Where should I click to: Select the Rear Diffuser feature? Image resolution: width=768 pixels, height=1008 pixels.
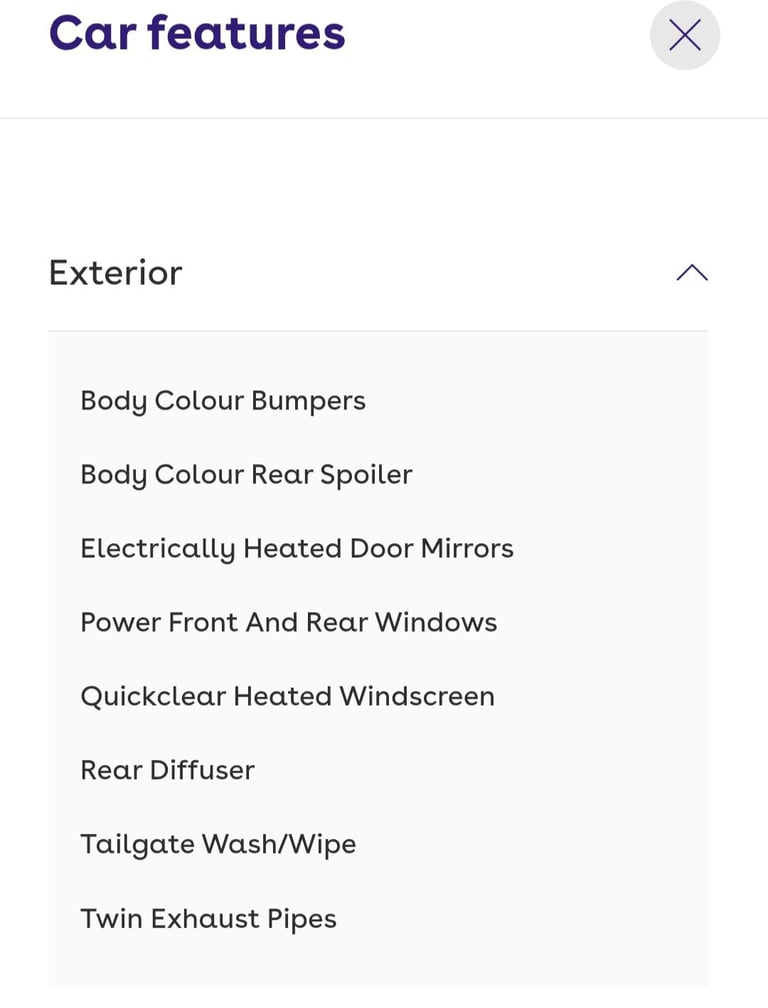point(167,771)
